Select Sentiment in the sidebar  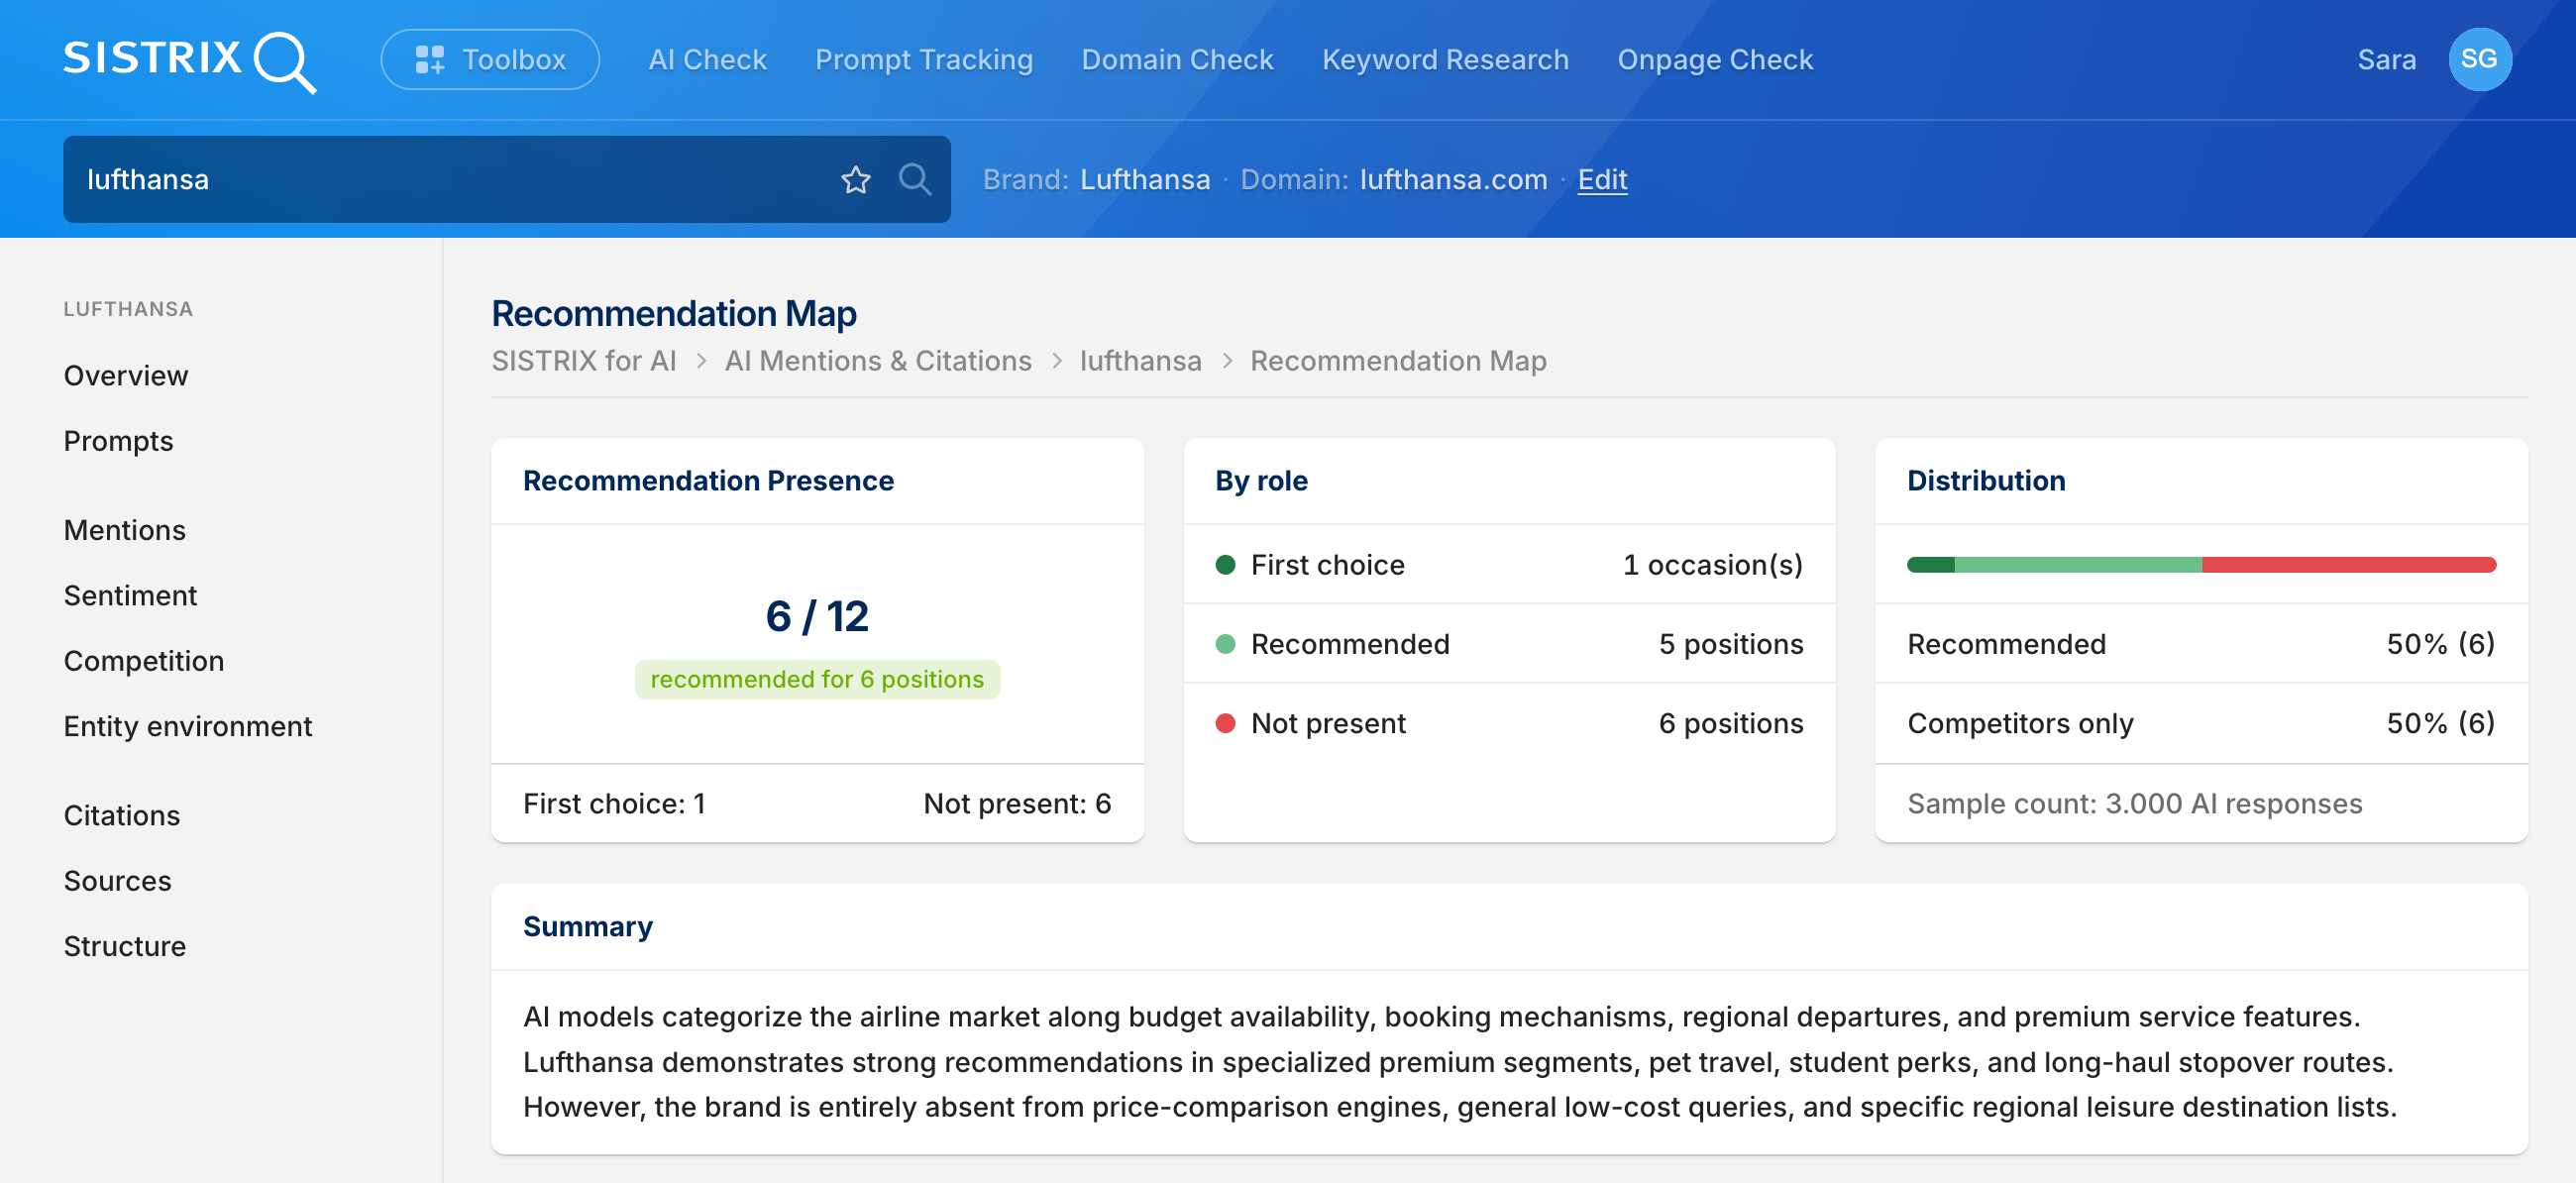(130, 596)
